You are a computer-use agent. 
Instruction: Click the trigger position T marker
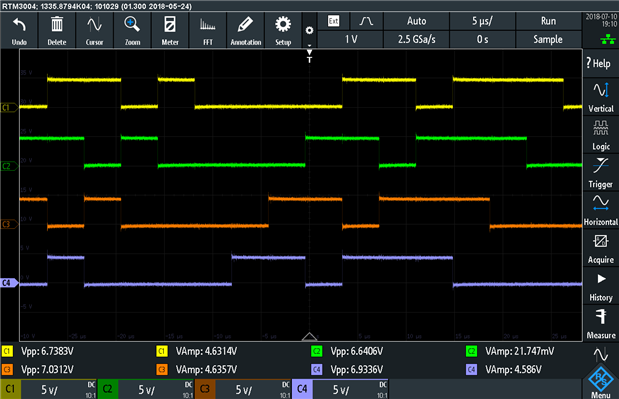(310, 56)
